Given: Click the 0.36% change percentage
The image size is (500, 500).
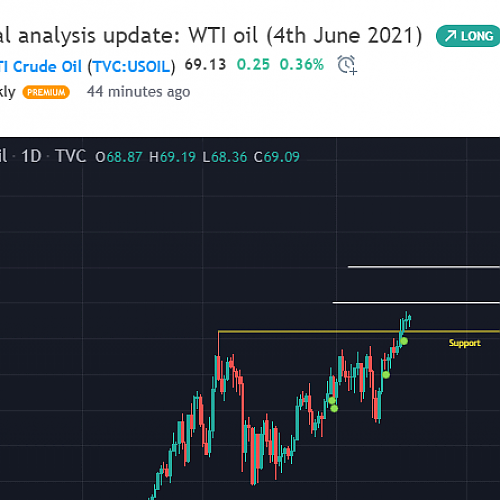Looking at the screenshot, I should pyautogui.click(x=302, y=65).
